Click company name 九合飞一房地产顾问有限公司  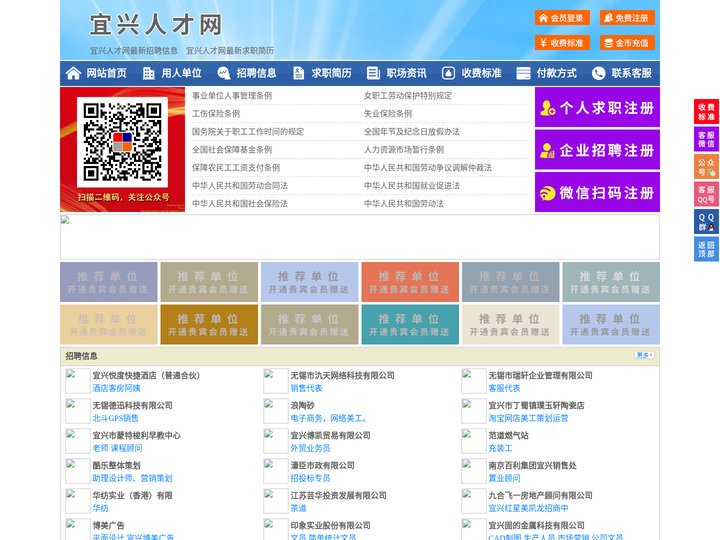coord(540,495)
